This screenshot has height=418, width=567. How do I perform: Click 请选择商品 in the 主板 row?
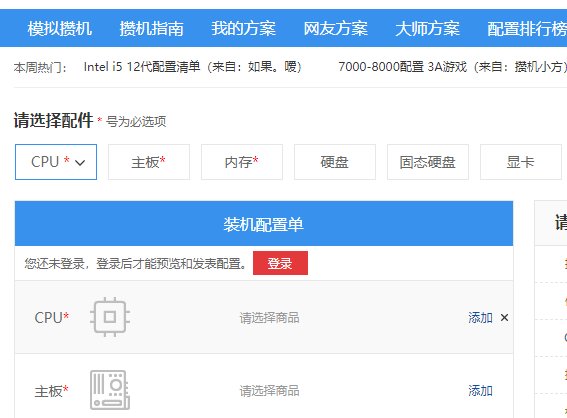pyautogui.click(x=269, y=391)
